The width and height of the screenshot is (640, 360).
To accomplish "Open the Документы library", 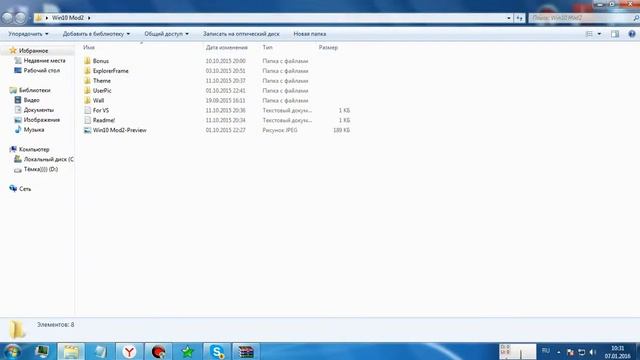I will coord(38,110).
